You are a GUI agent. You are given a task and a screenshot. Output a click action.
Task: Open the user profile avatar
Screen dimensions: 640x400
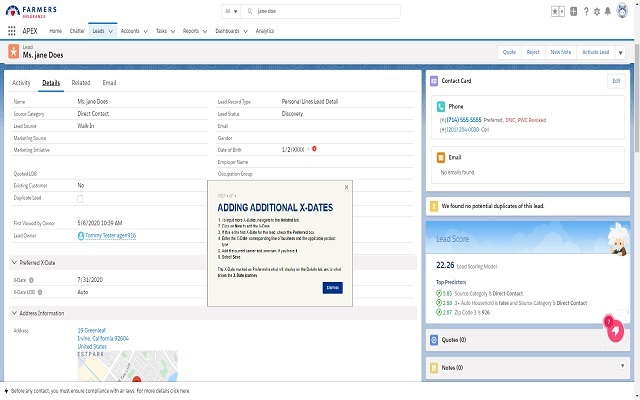pyautogui.click(x=622, y=11)
